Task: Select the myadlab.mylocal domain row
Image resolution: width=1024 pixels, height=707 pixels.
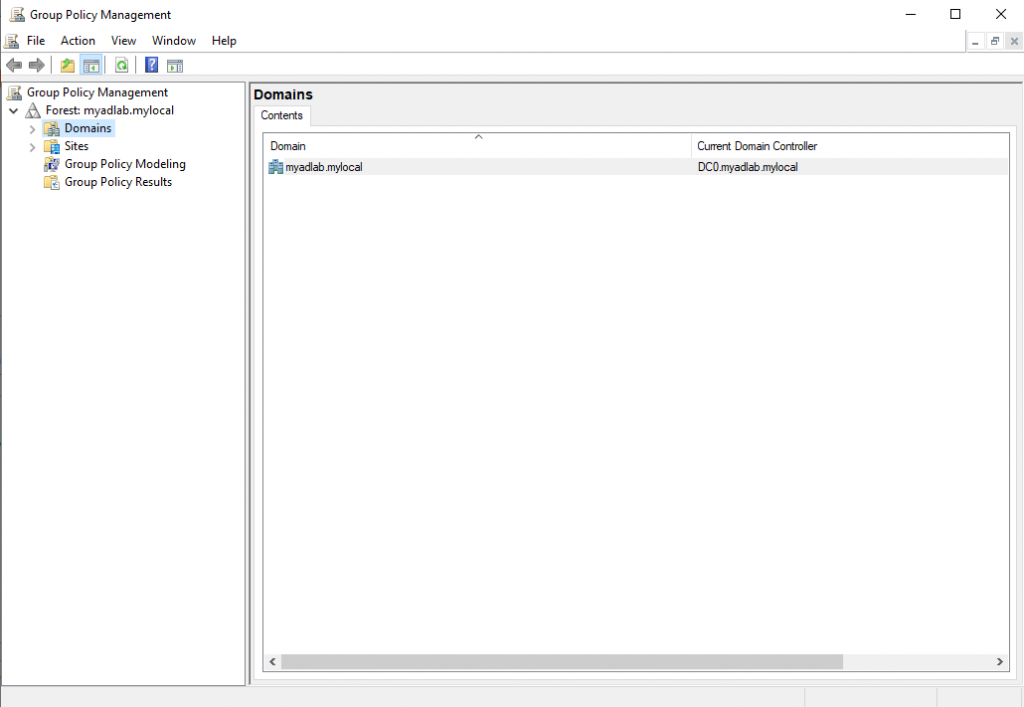Action: coord(321,167)
